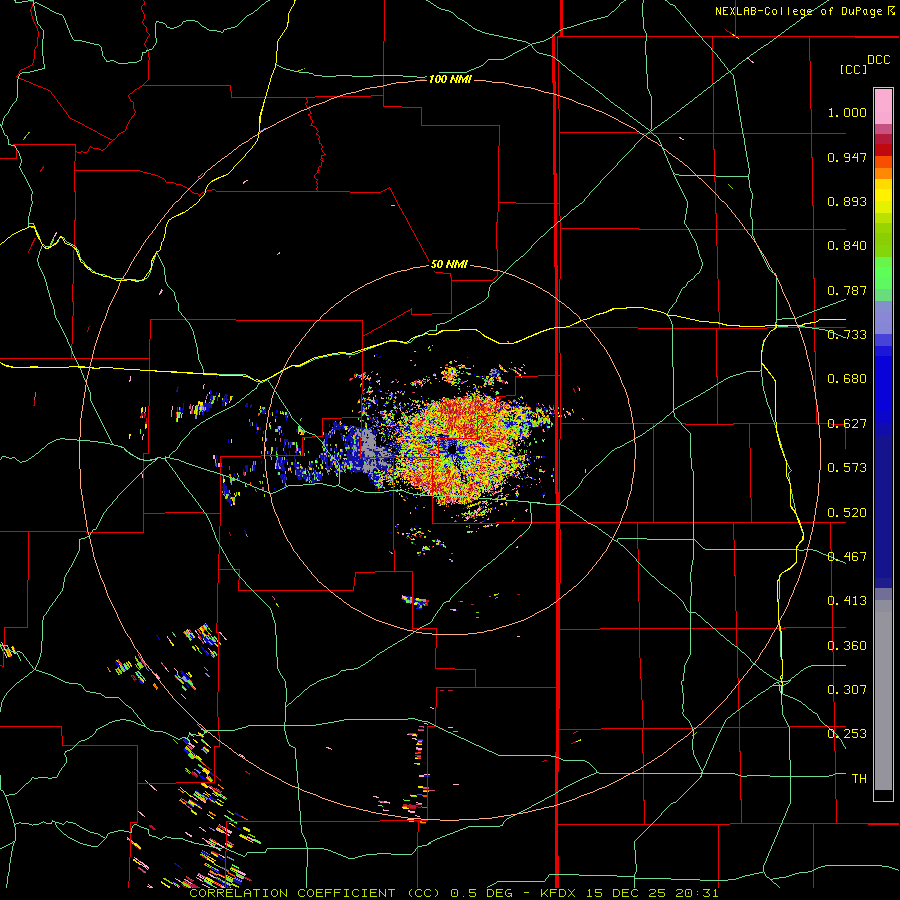Click the 0.733 legend value

pos(847,335)
